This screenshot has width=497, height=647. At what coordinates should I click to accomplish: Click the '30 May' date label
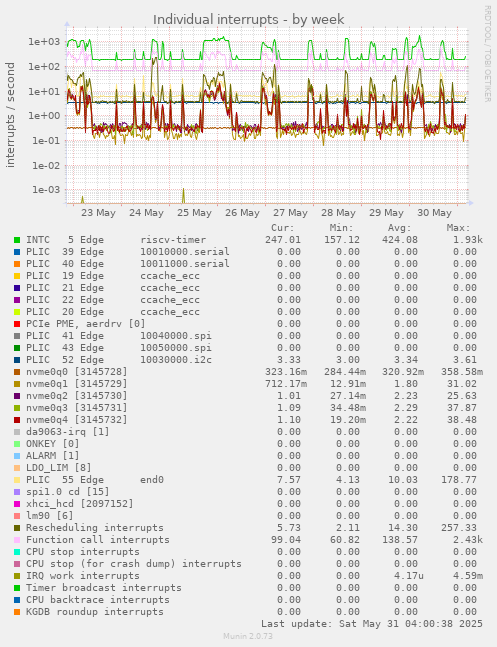coord(434,213)
